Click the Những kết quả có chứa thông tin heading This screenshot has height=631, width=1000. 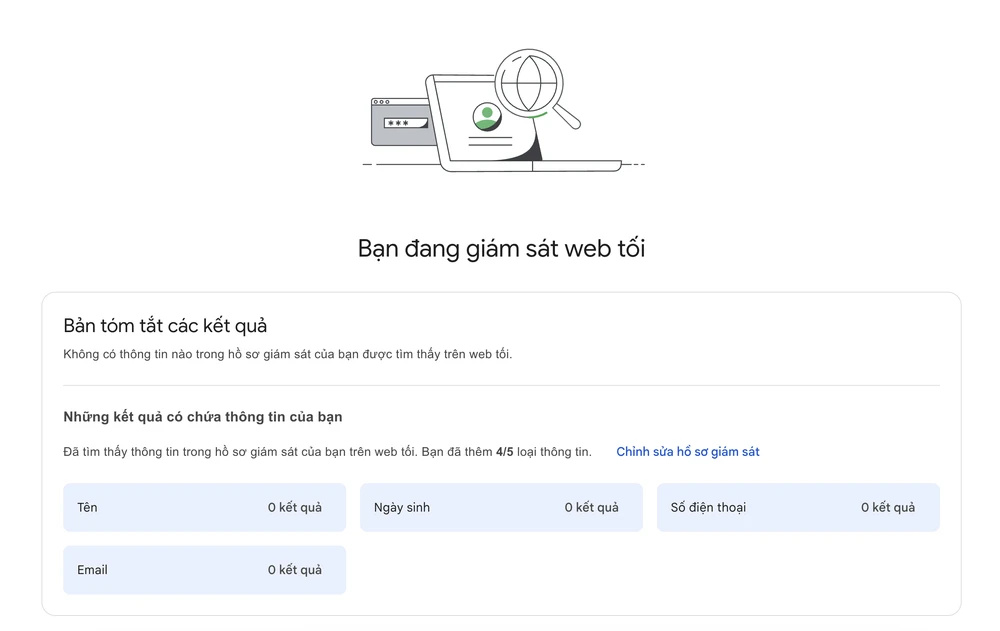coord(203,416)
